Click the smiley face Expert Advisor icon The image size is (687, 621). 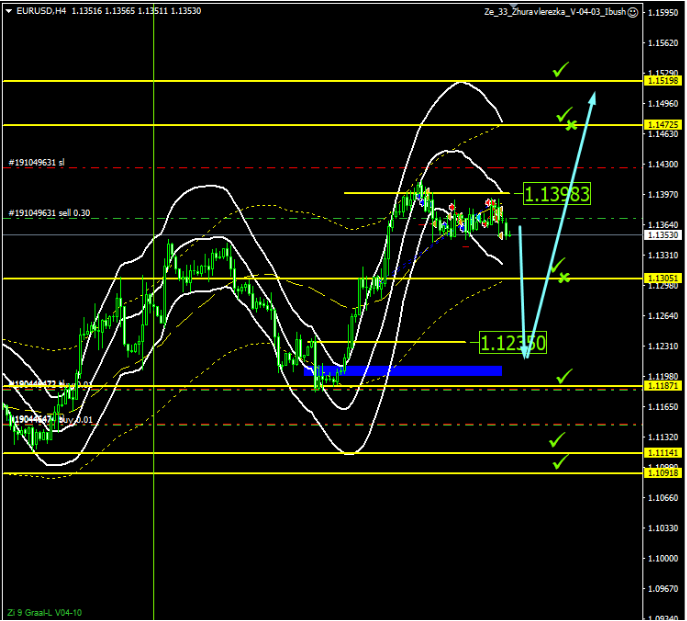click(x=635, y=11)
